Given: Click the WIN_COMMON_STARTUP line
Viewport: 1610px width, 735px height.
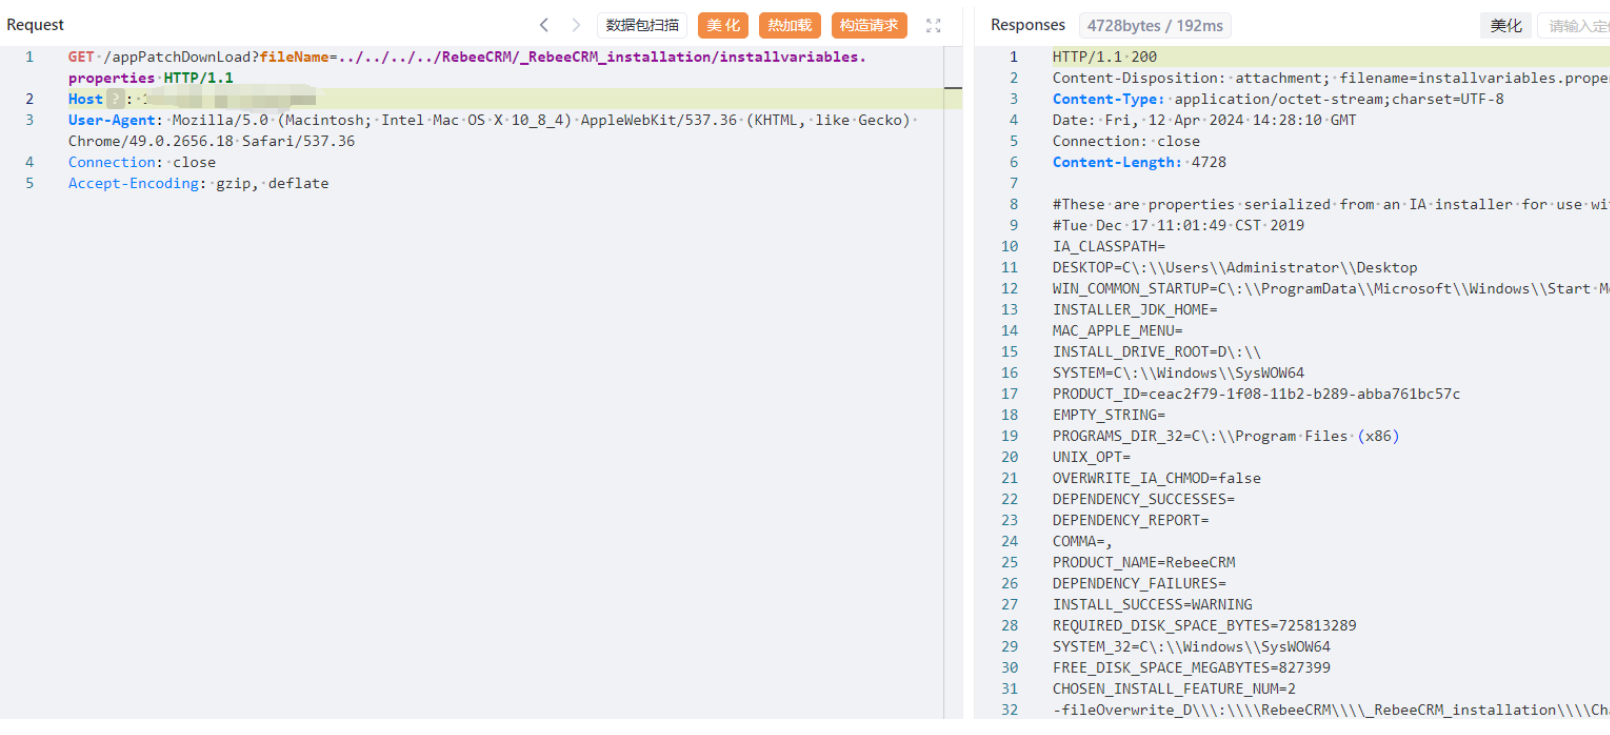Looking at the screenshot, I should (1331, 288).
